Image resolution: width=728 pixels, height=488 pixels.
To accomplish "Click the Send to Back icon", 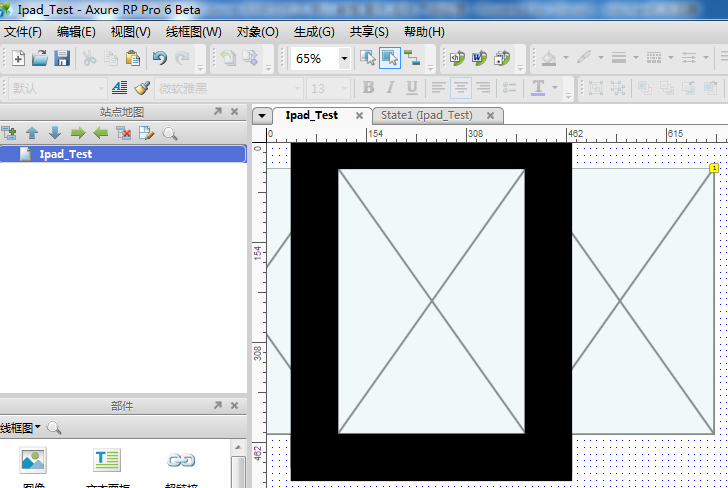I will 667,87.
